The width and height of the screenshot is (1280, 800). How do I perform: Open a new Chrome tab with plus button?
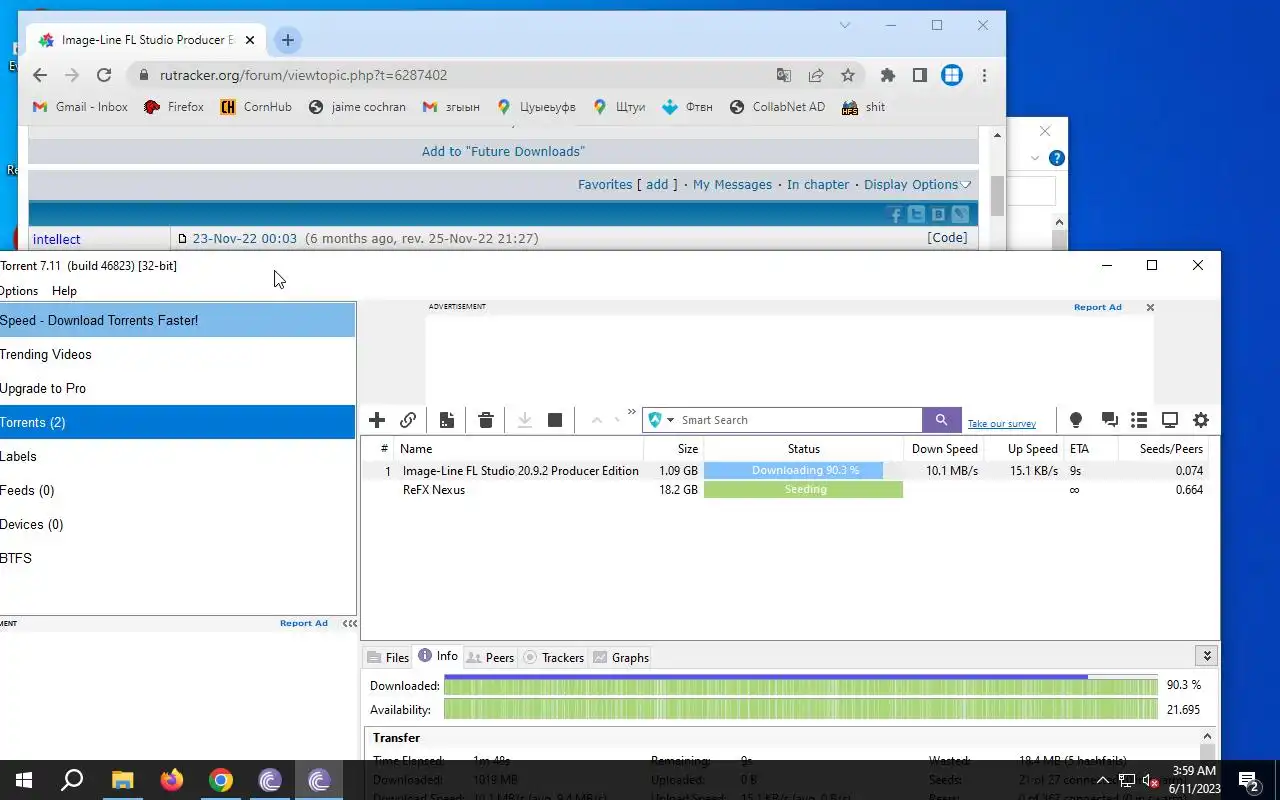coord(287,40)
